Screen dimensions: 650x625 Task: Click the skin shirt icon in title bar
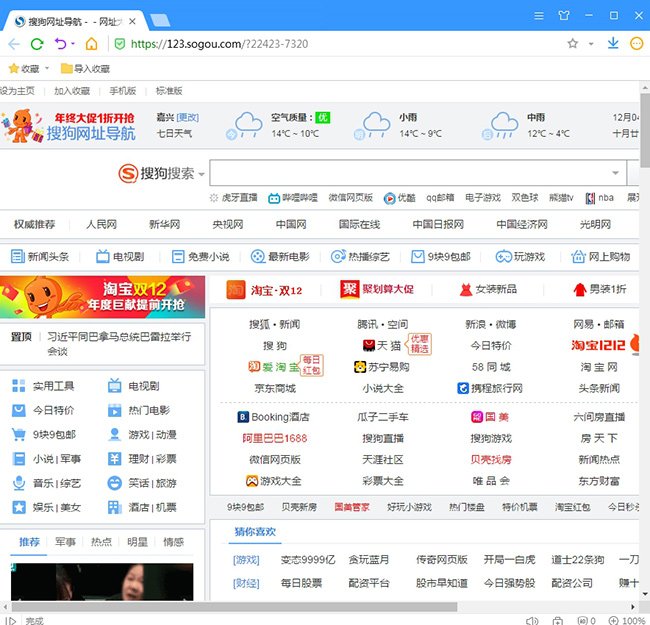click(x=564, y=16)
